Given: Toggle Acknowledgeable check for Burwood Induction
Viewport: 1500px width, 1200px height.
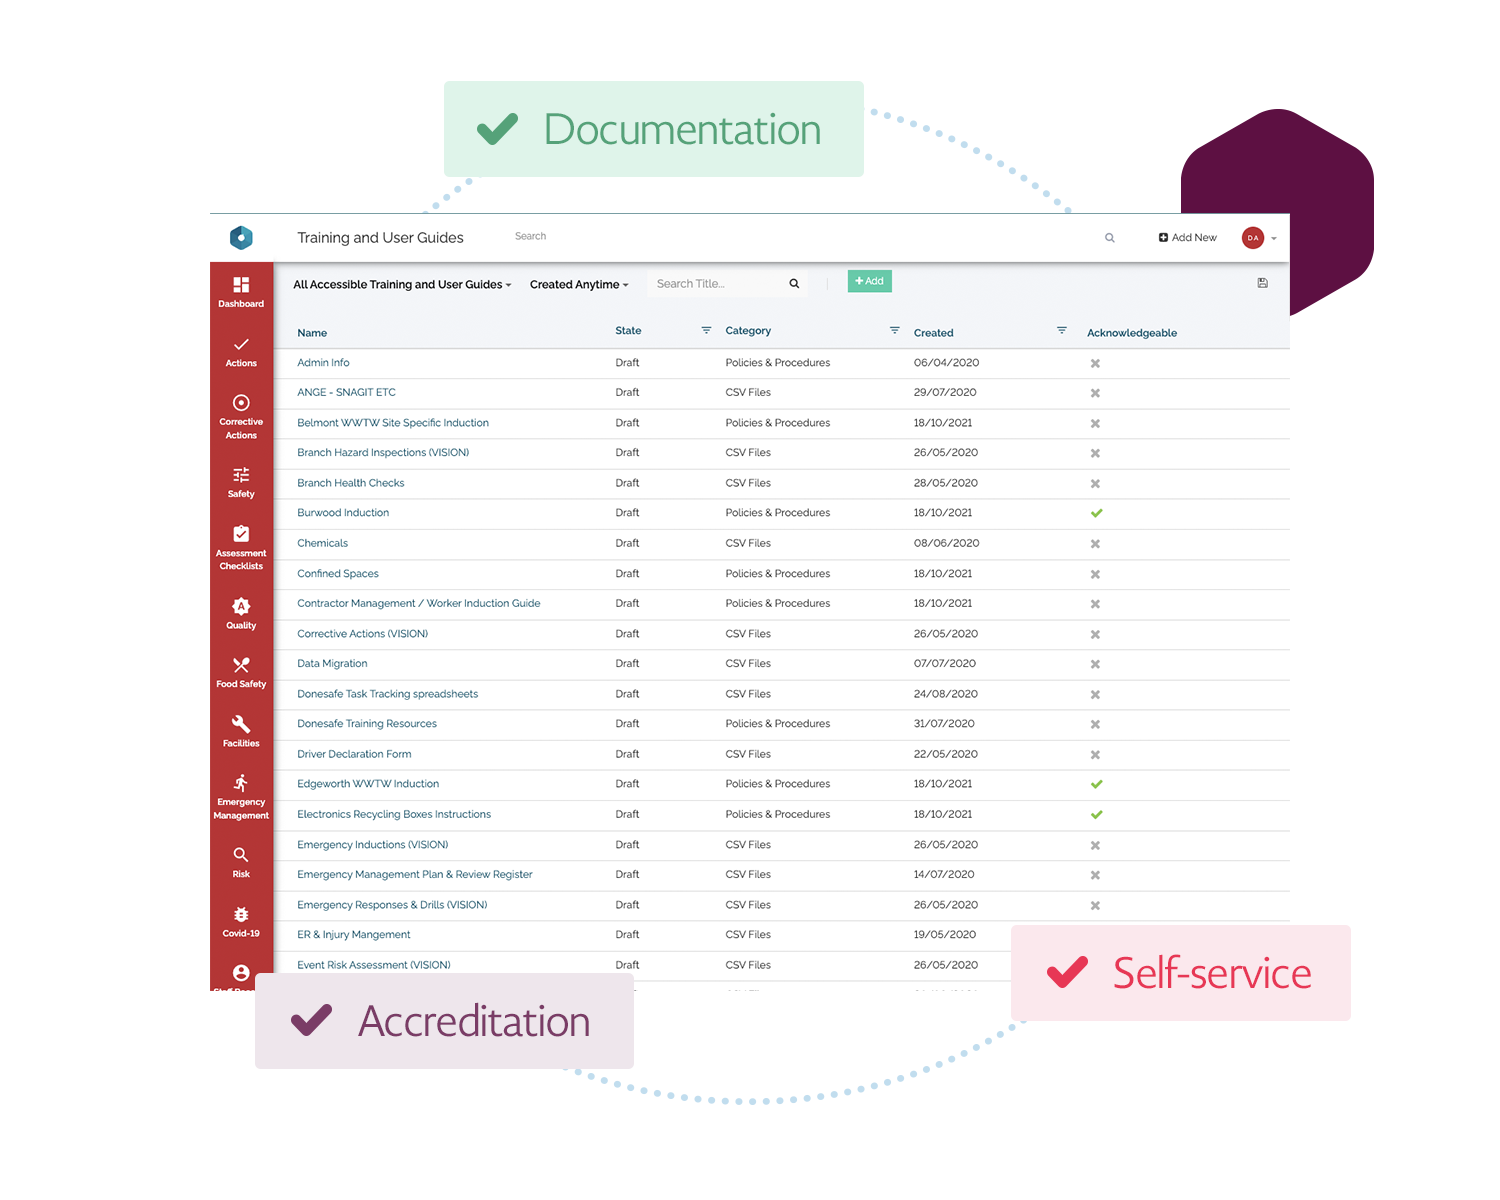Looking at the screenshot, I should coord(1096,513).
